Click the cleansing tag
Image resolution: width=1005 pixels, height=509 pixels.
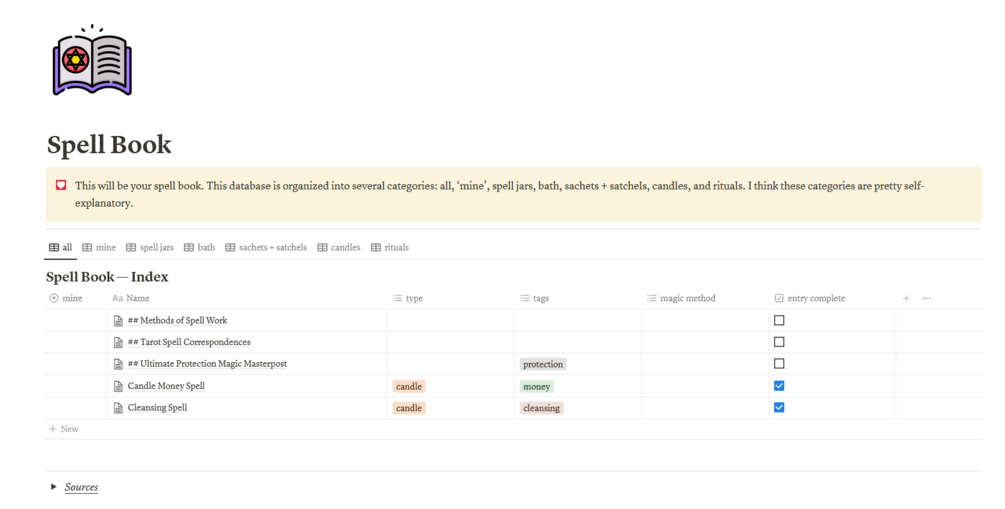(542, 408)
